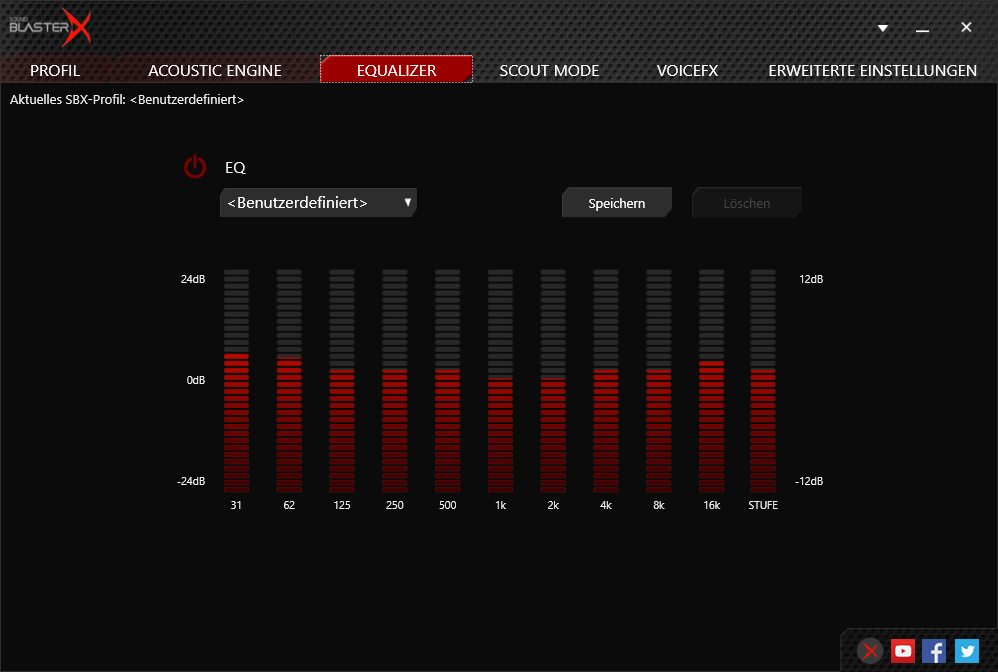Click the Löschen button

747,203
